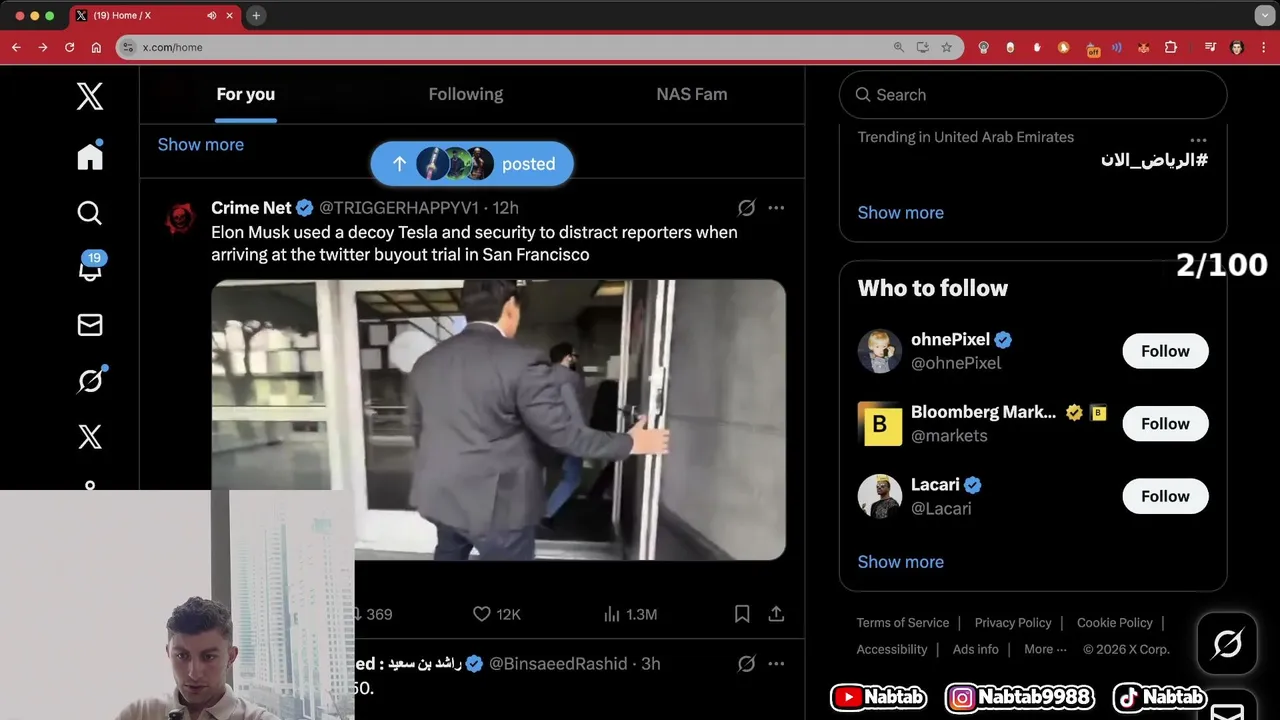Open more options on BinsaeedRashid post

pos(776,664)
